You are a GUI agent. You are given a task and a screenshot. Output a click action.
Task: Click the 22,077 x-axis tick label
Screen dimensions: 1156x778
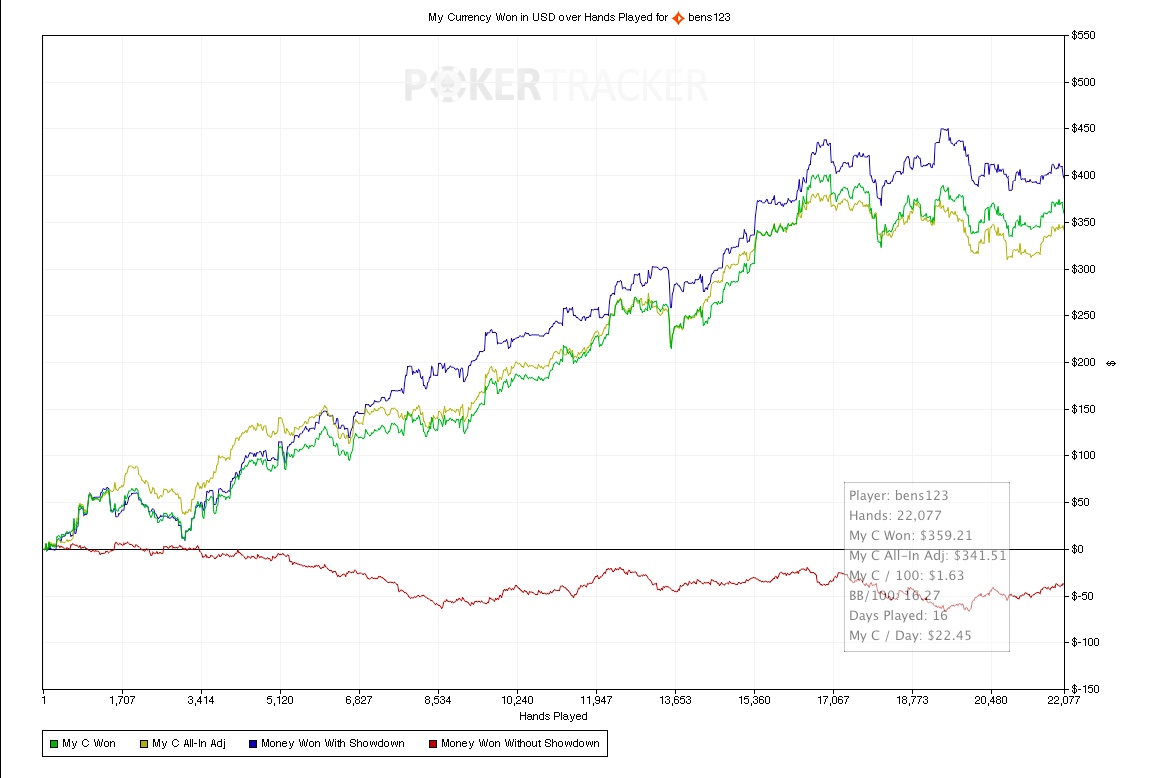[1063, 700]
